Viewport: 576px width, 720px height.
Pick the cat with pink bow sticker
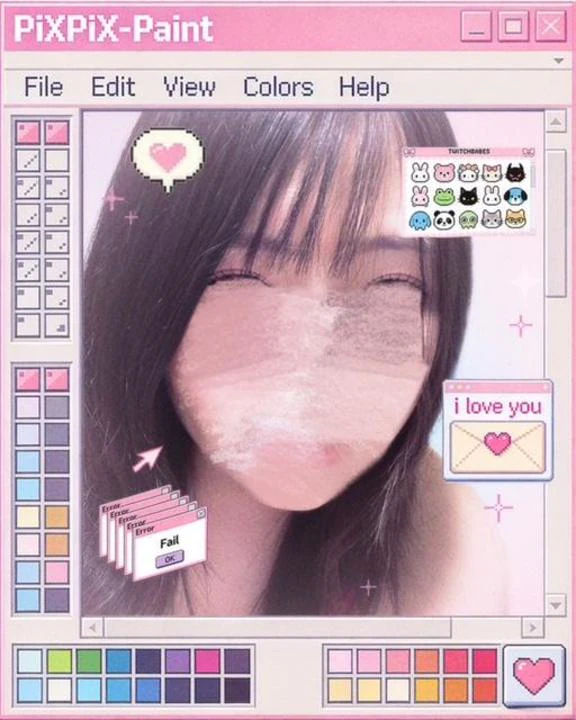pyautogui.click(x=491, y=173)
